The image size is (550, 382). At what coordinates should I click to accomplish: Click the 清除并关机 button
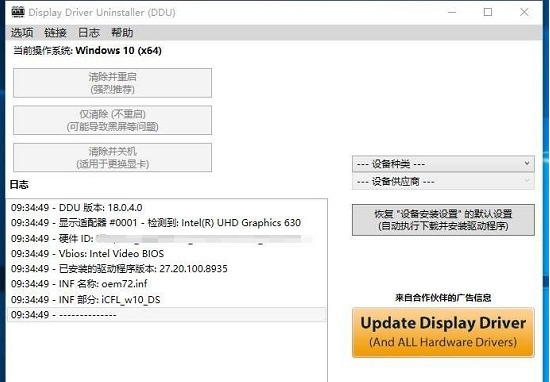[x=113, y=158]
